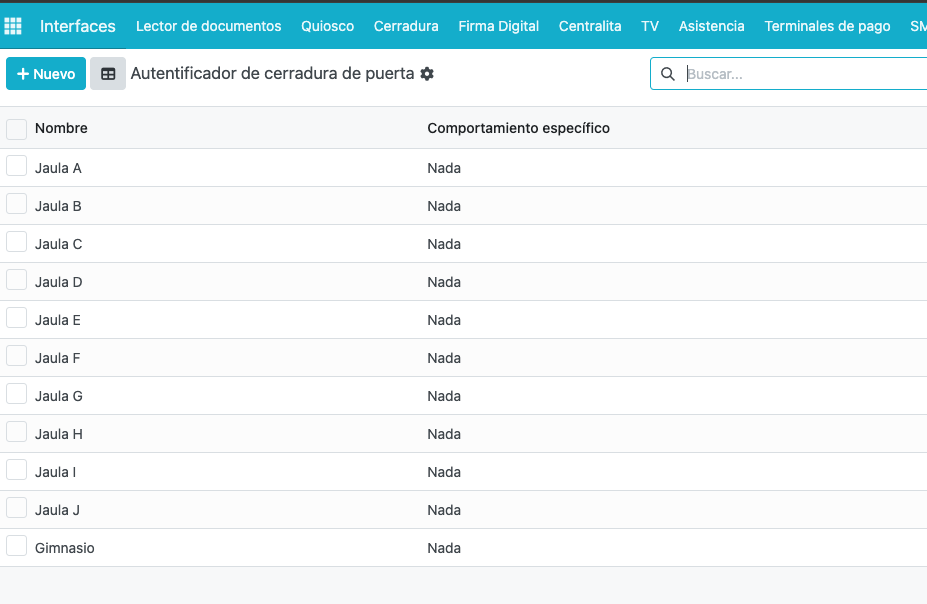Open the Asistencia menu

(x=711, y=26)
